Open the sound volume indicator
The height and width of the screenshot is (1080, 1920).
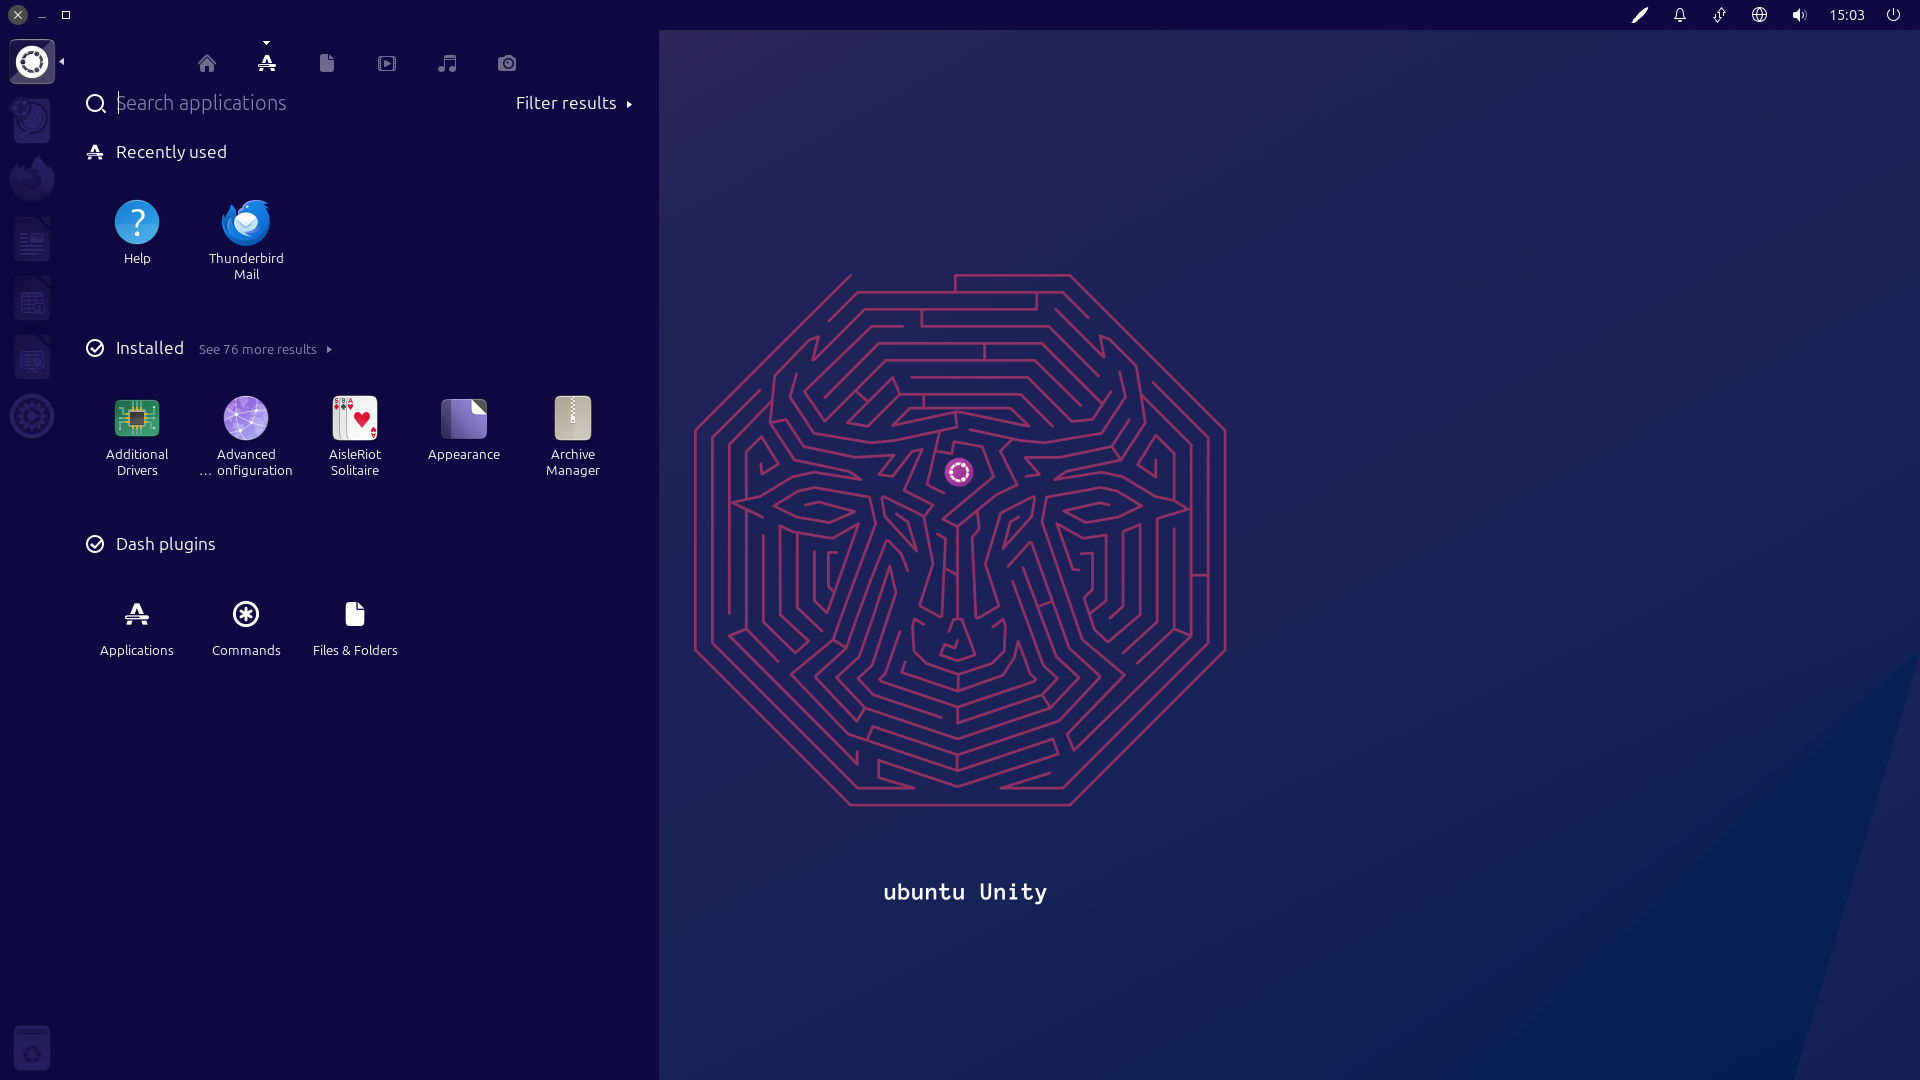tap(1799, 15)
